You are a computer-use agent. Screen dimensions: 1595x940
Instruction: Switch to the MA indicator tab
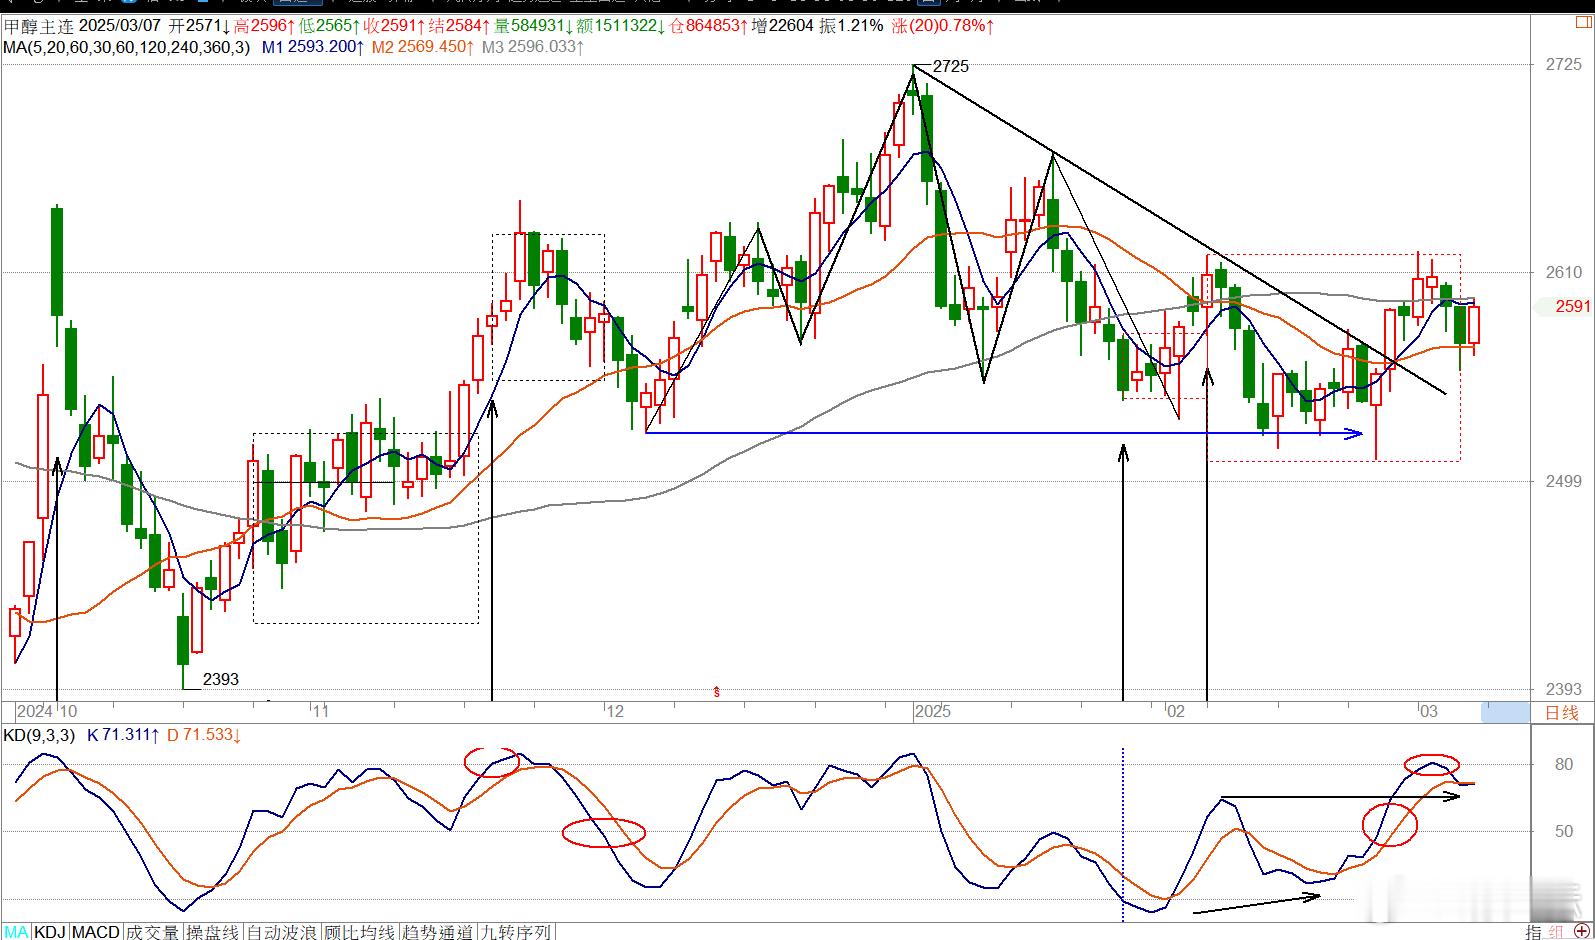click(16, 932)
